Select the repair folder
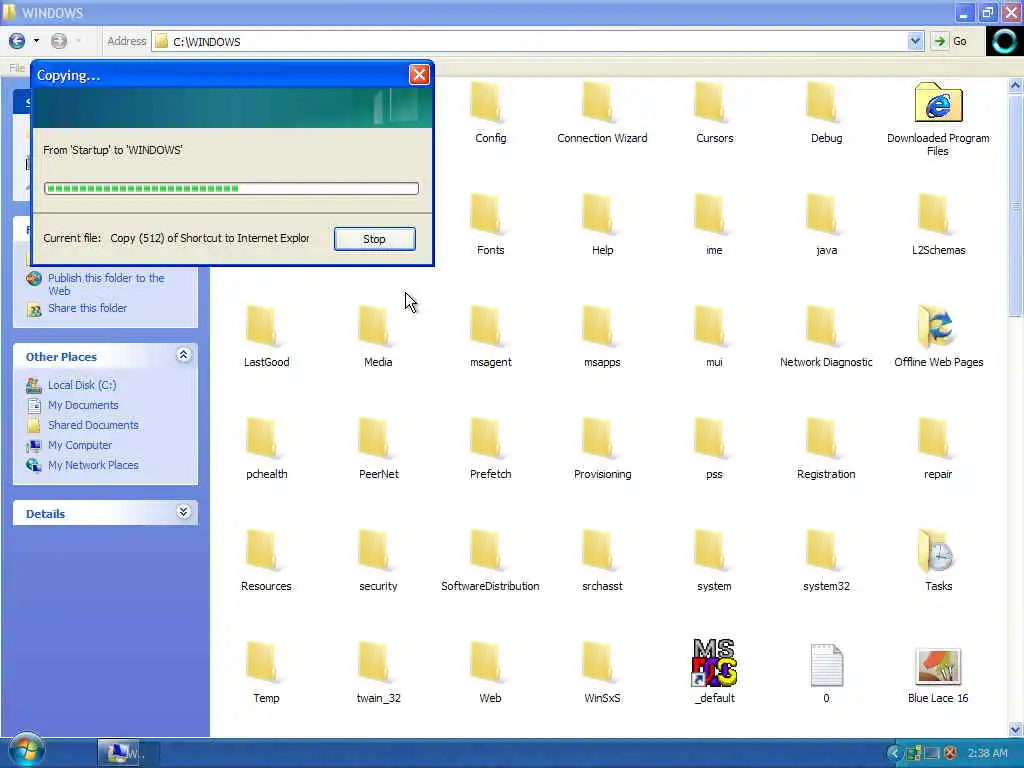This screenshot has width=1024, height=768. pos(938,448)
